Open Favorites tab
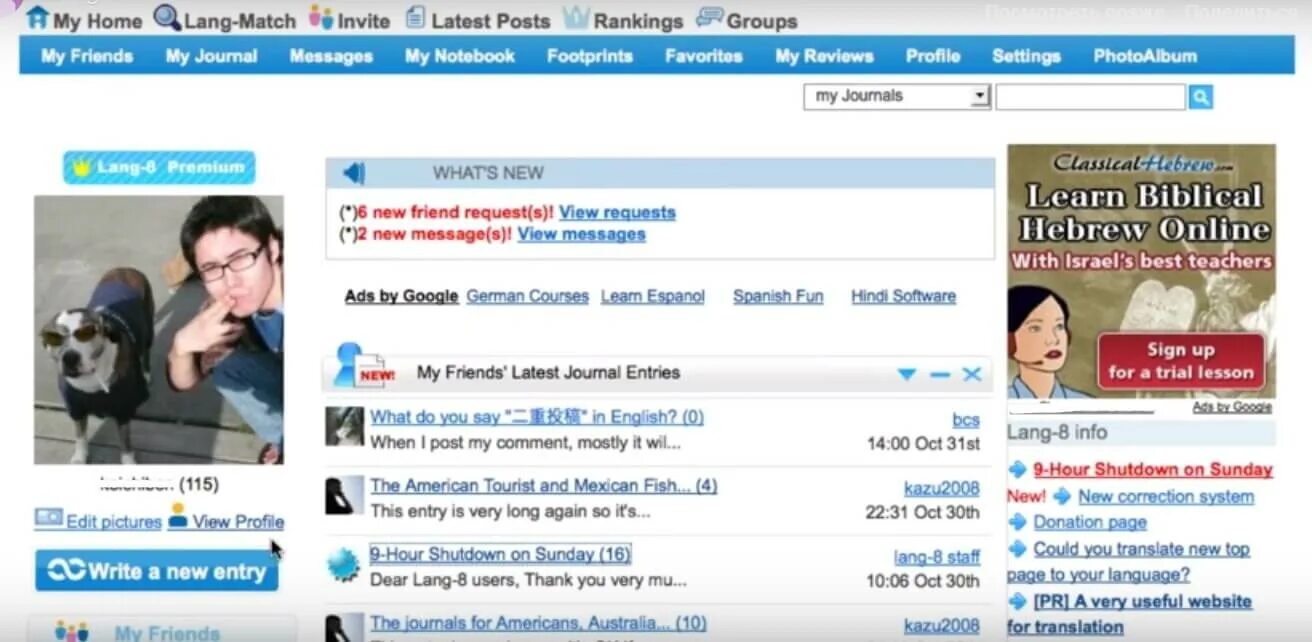Viewport: 1312px width, 642px height. (x=704, y=56)
